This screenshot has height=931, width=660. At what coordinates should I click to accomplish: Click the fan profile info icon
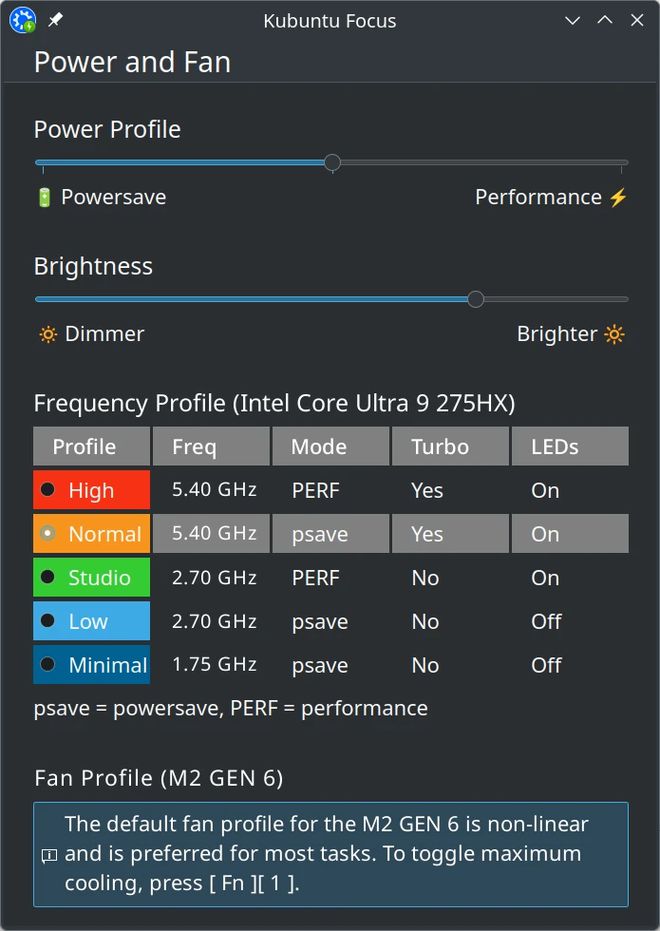click(x=49, y=855)
